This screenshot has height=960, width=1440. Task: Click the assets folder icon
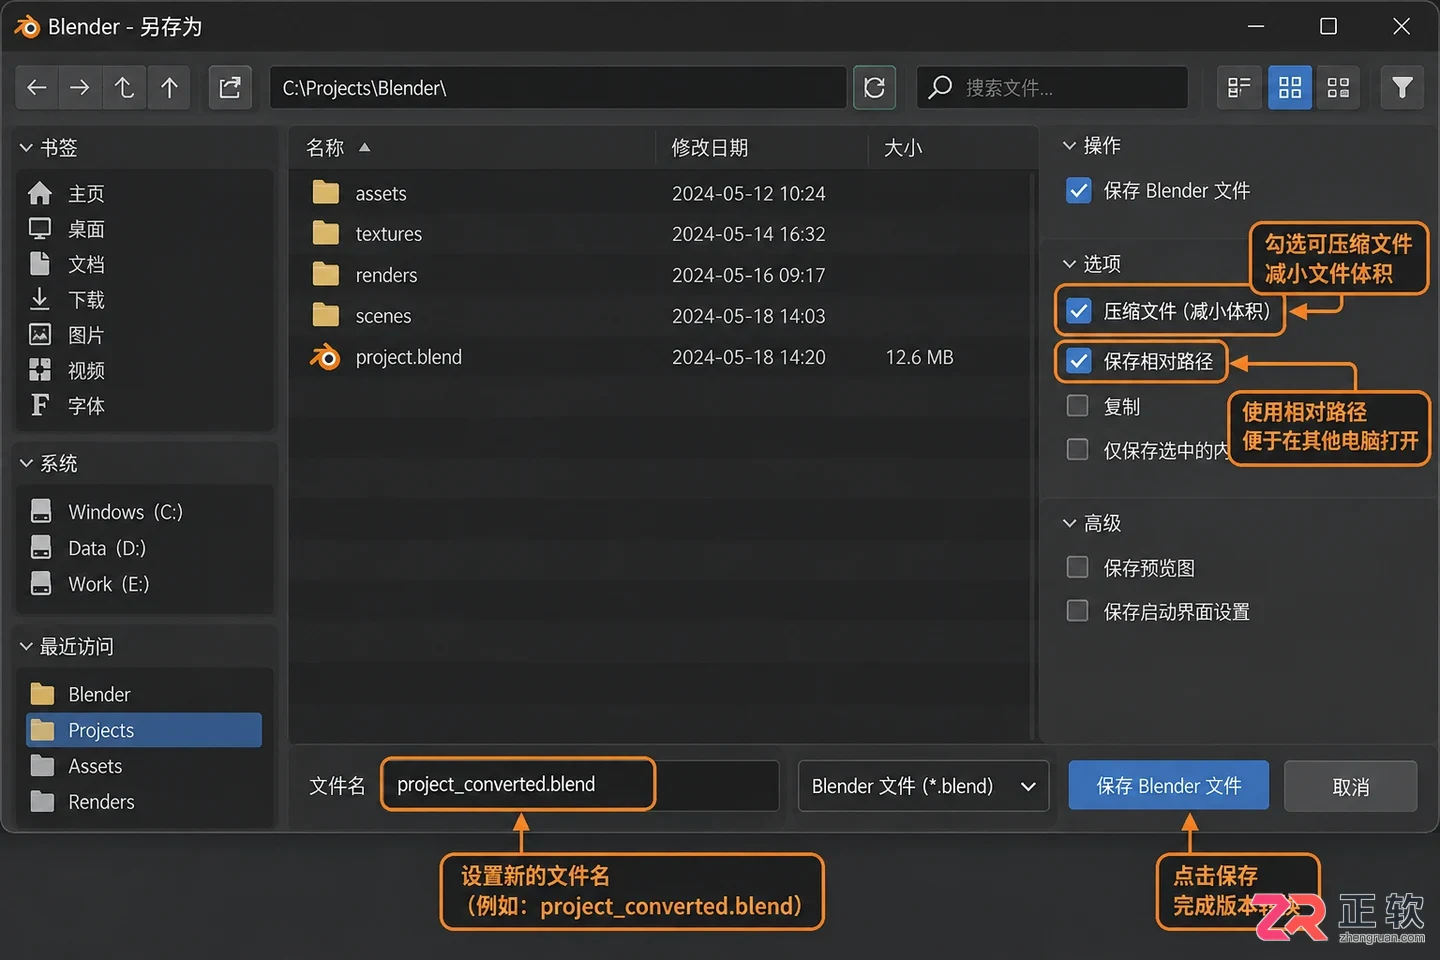(326, 192)
